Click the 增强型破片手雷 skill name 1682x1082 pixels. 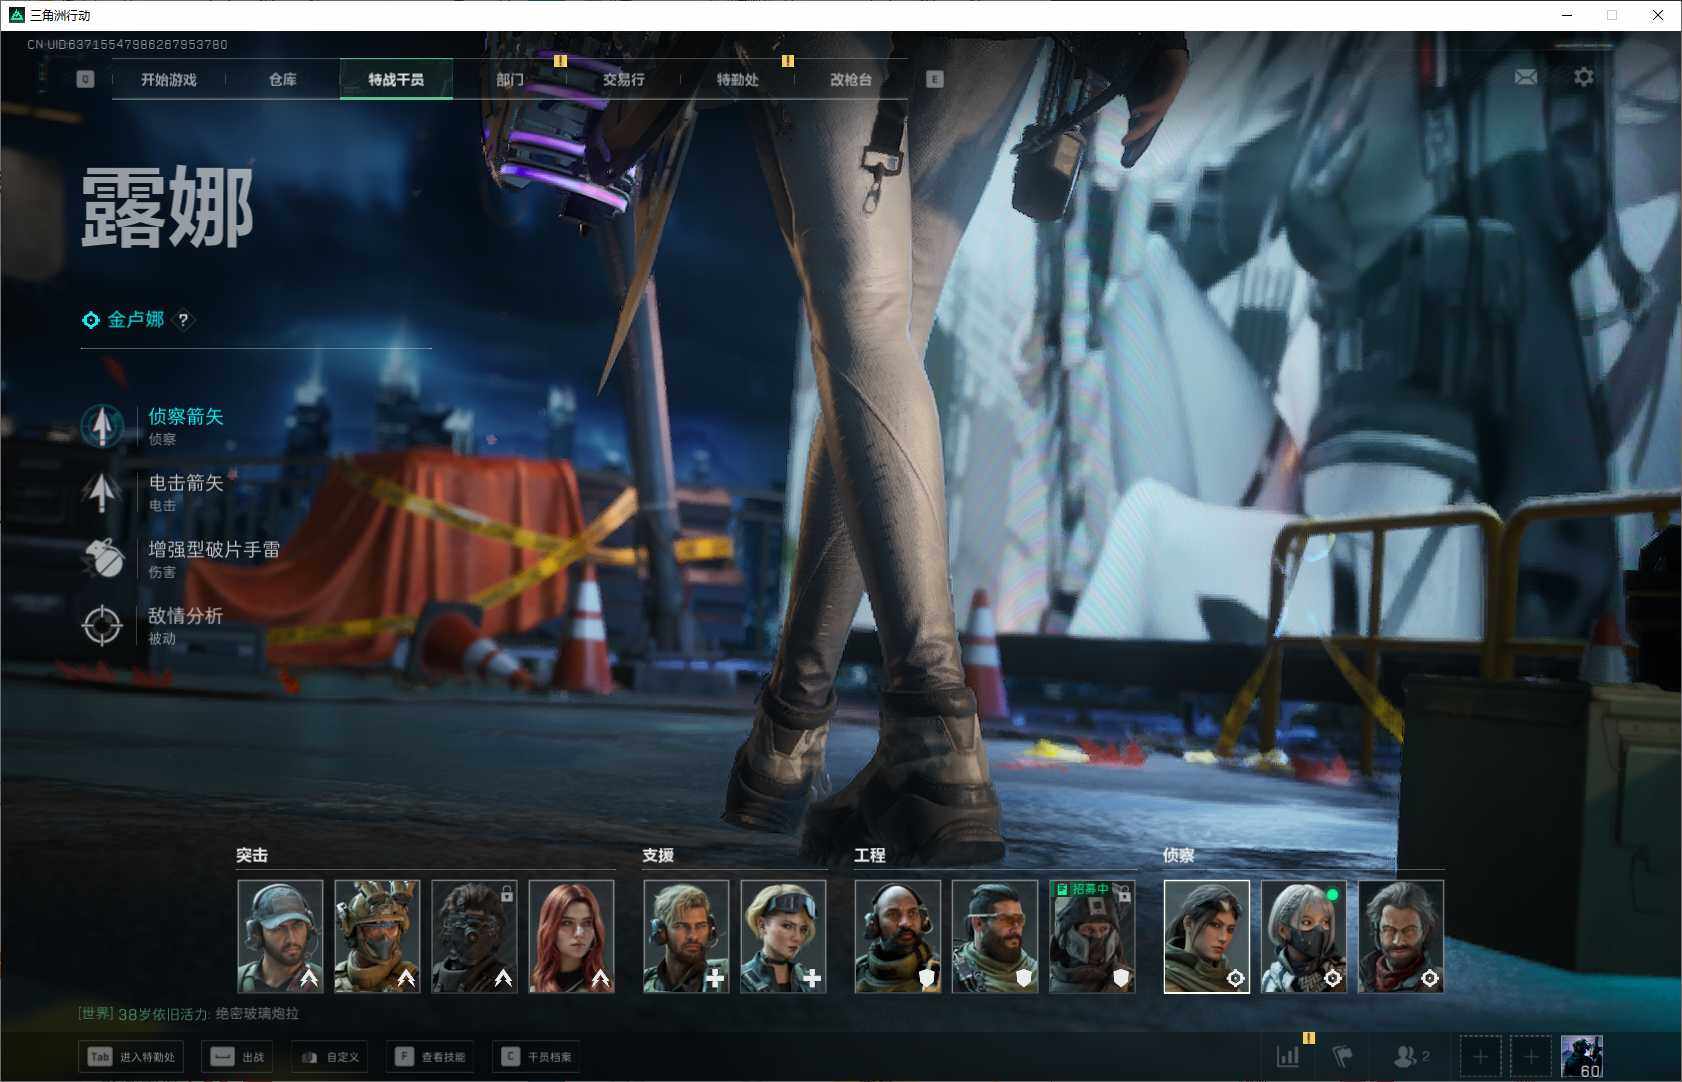point(214,549)
